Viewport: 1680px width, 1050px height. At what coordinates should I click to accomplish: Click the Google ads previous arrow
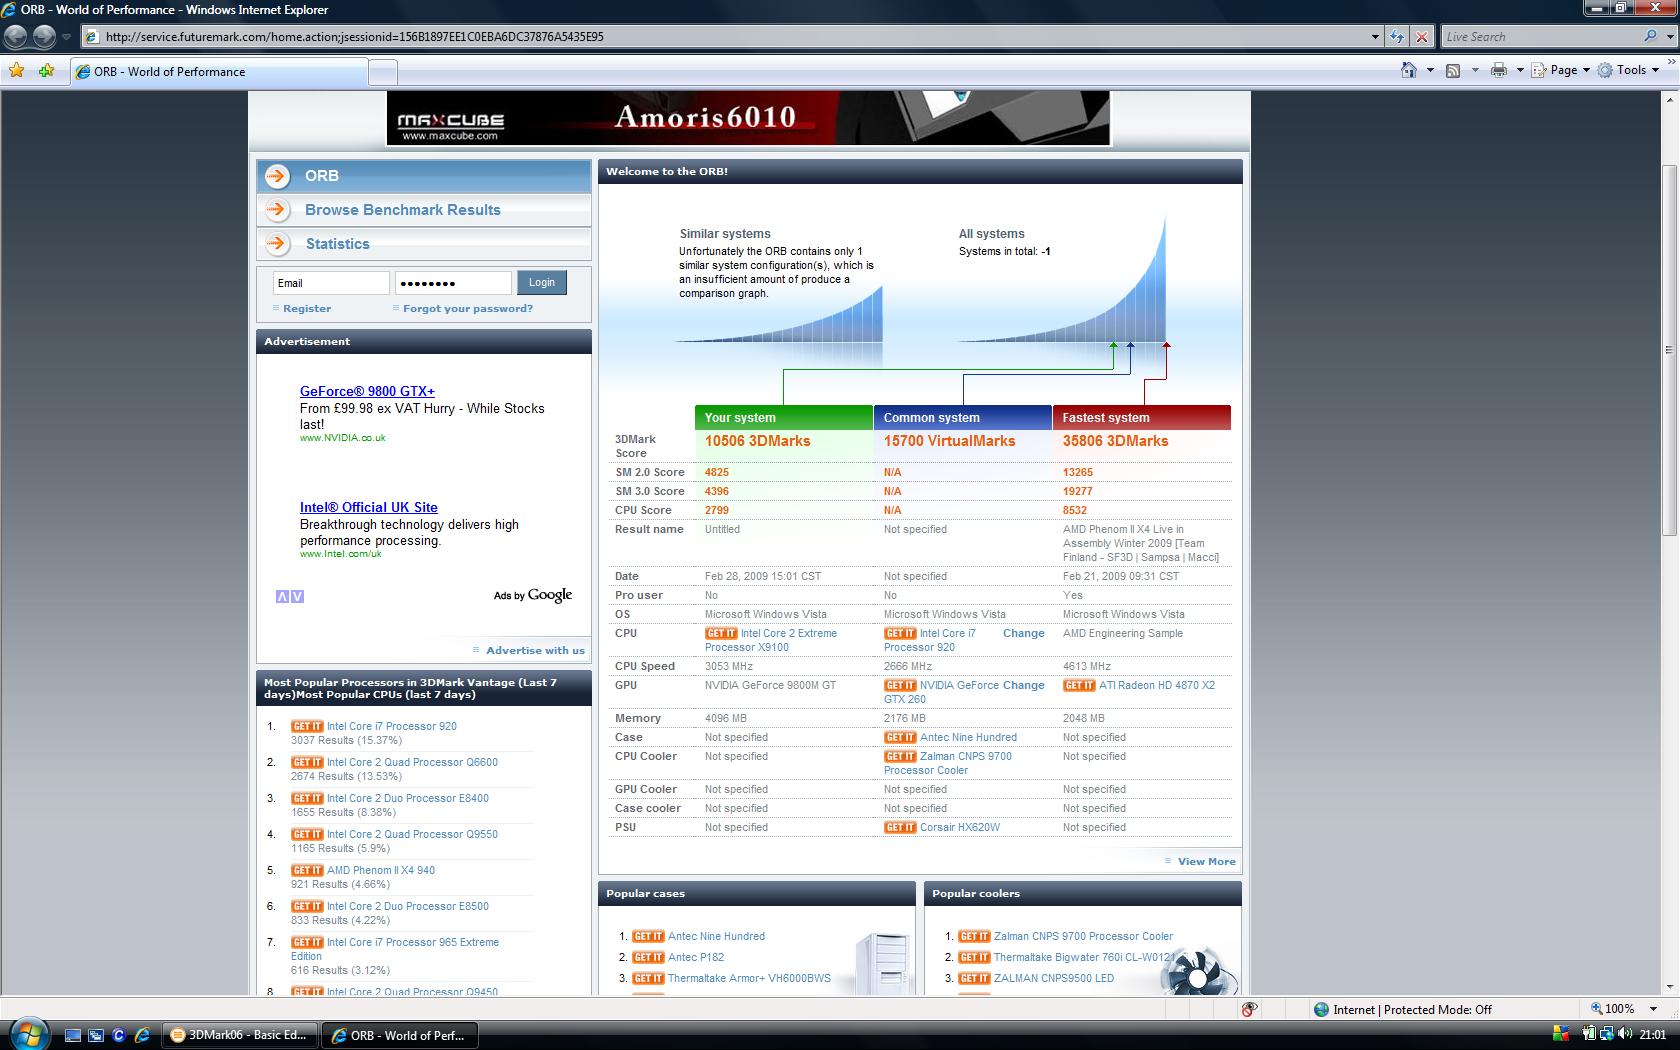pos(282,597)
